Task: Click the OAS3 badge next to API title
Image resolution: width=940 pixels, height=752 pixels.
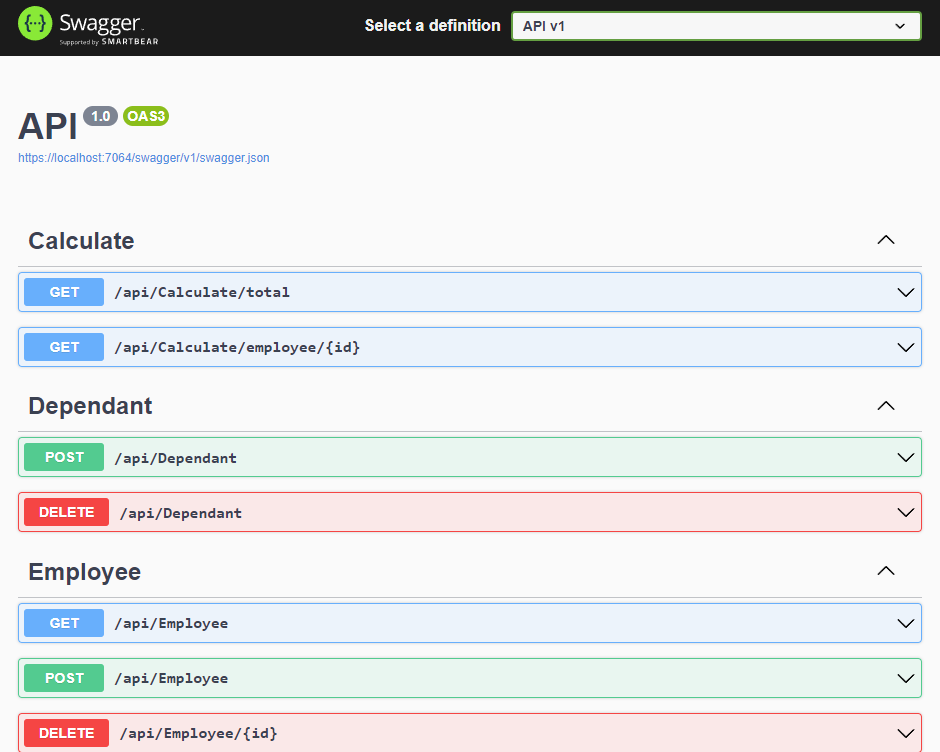Action: tap(146, 116)
